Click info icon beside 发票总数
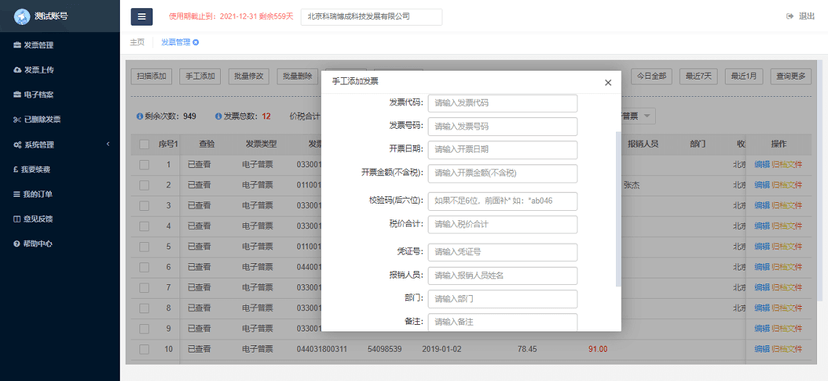This screenshot has height=381, width=828. pyautogui.click(x=218, y=116)
